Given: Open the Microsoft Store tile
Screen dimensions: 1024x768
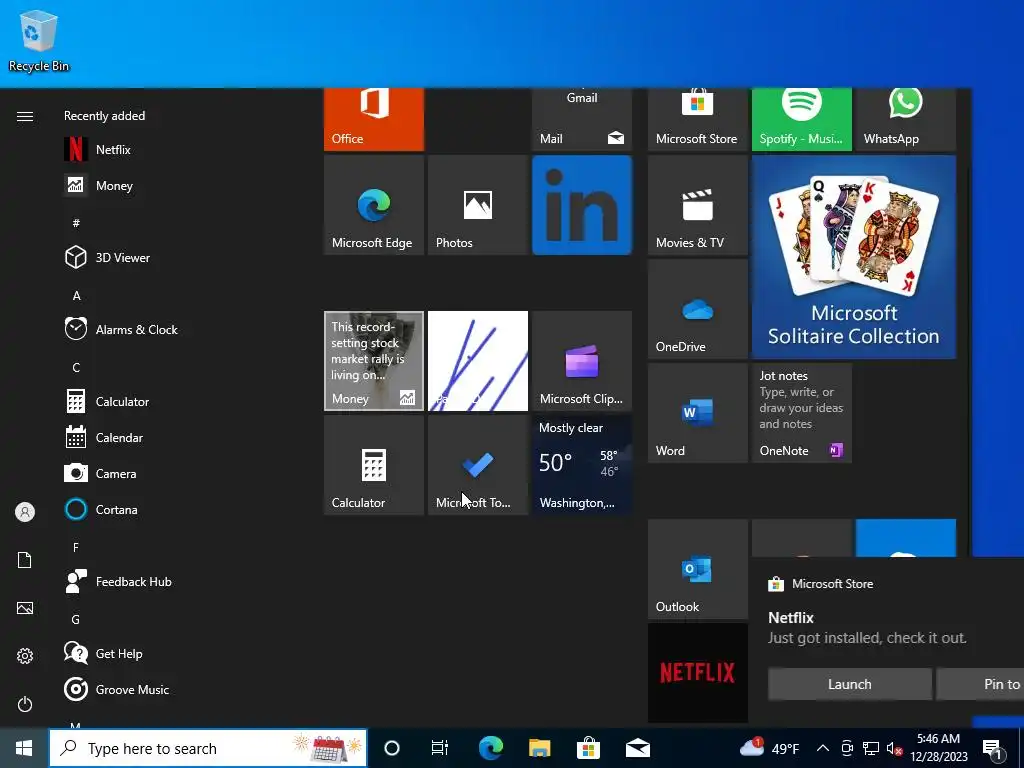Looking at the screenshot, I should click(x=697, y=120).
